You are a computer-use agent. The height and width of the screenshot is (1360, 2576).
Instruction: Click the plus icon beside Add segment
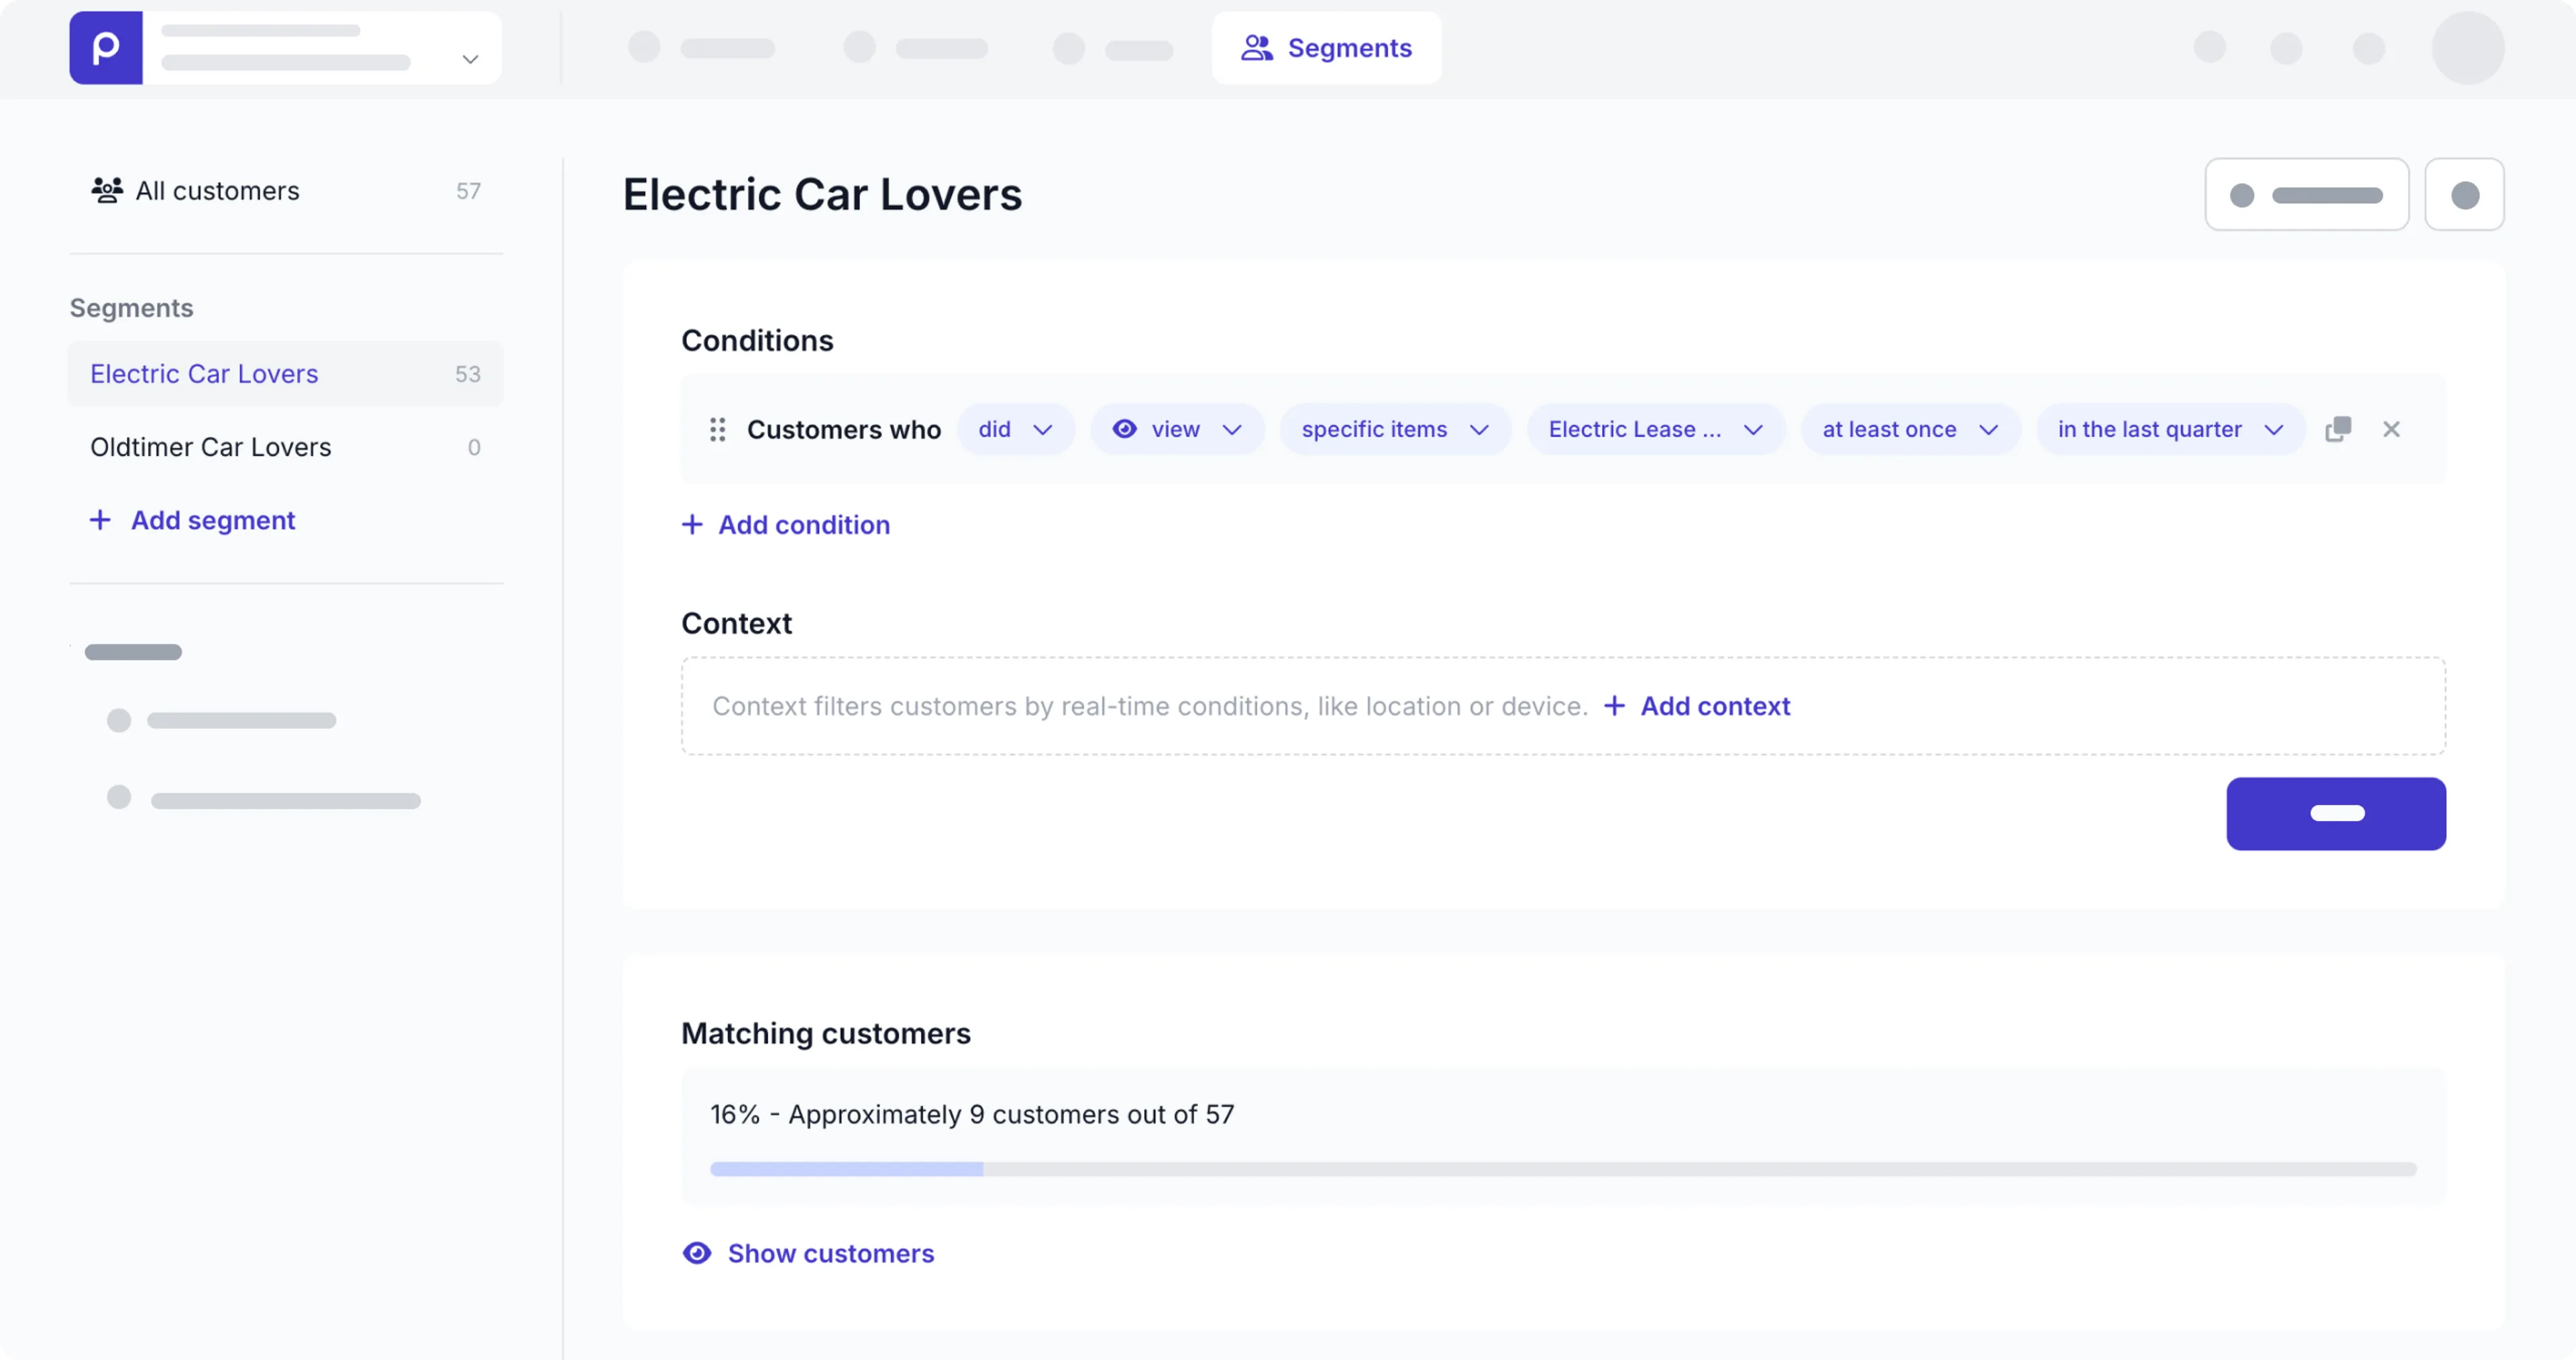pyautogui.click(x=100, y=520)
